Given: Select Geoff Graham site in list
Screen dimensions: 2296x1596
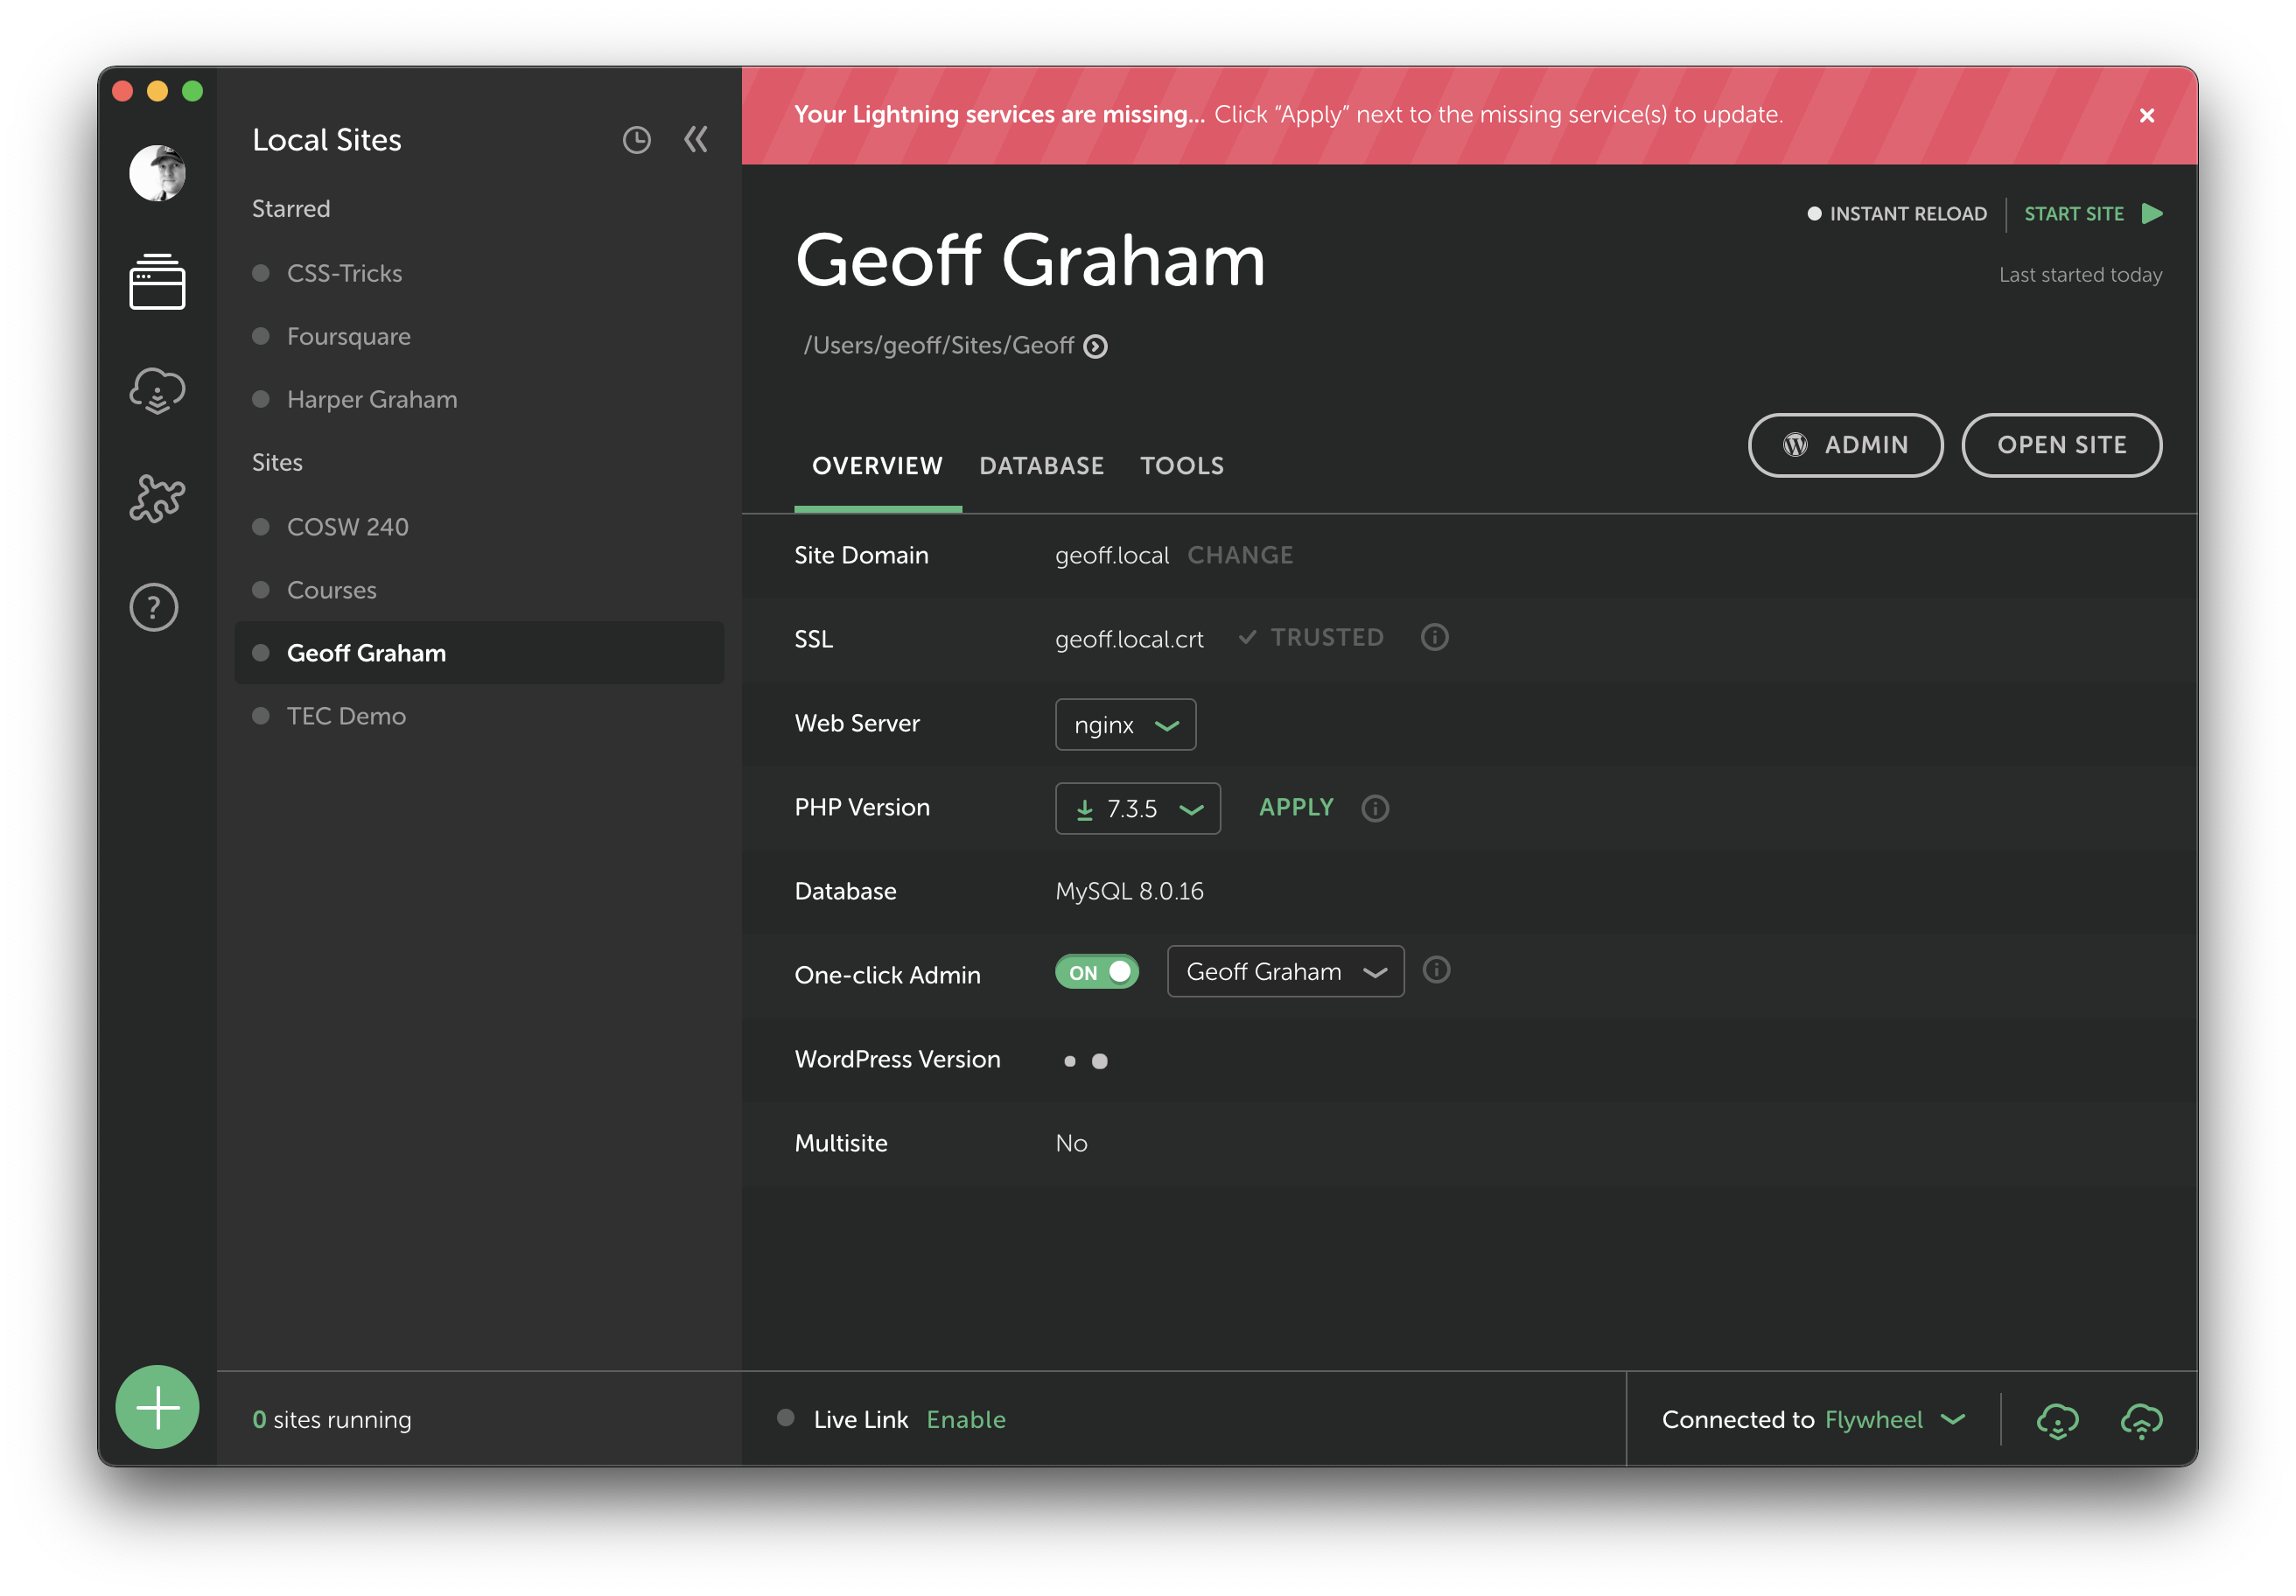Looking at the screenshot, I should (479, 653).
